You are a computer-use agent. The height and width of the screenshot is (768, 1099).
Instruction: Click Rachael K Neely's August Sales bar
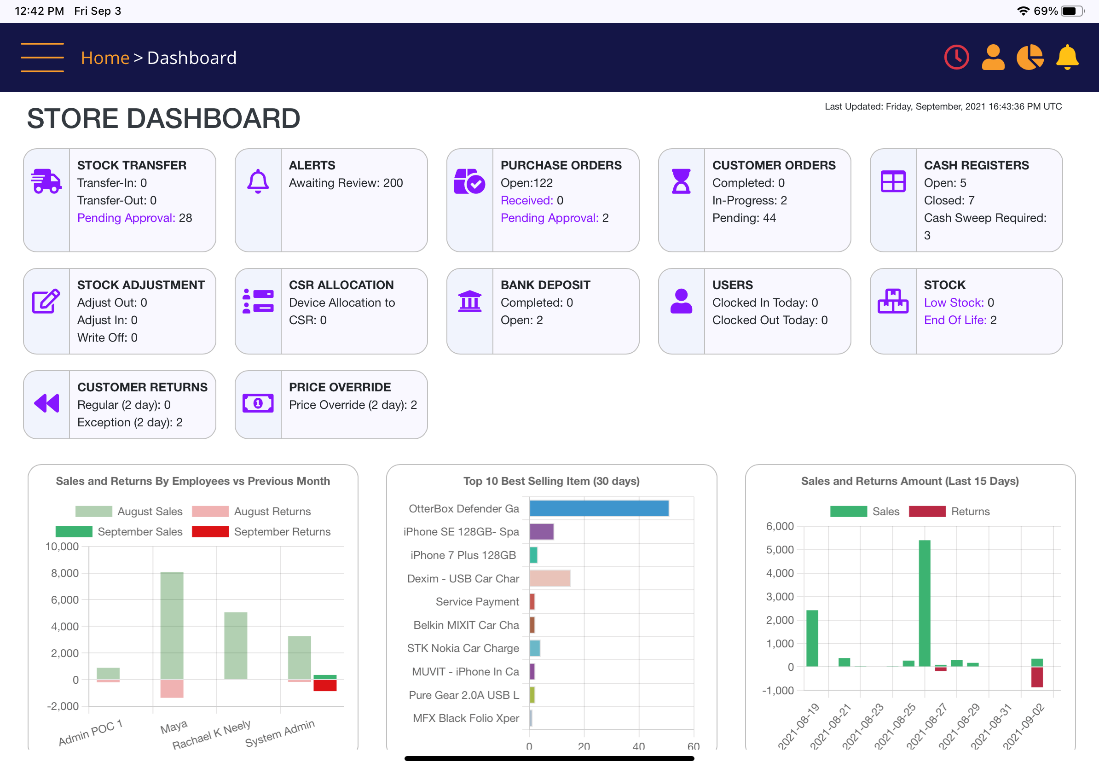pyautogui.click(x=236, y=645)
